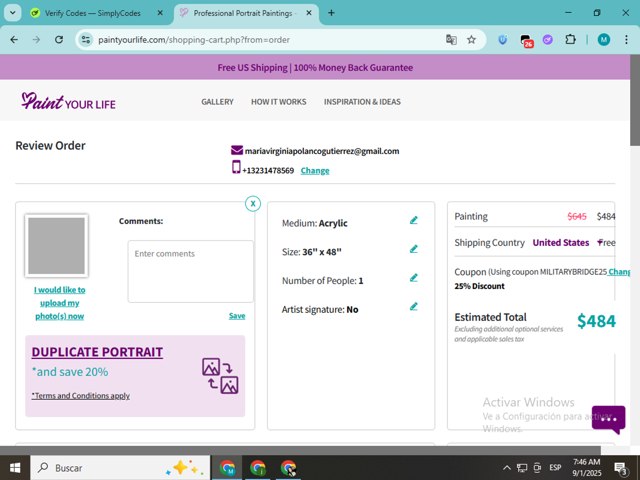Viewport: 640px width, 480px height.
Task: Open the network icon in system tray
Action: pos(522,468)
